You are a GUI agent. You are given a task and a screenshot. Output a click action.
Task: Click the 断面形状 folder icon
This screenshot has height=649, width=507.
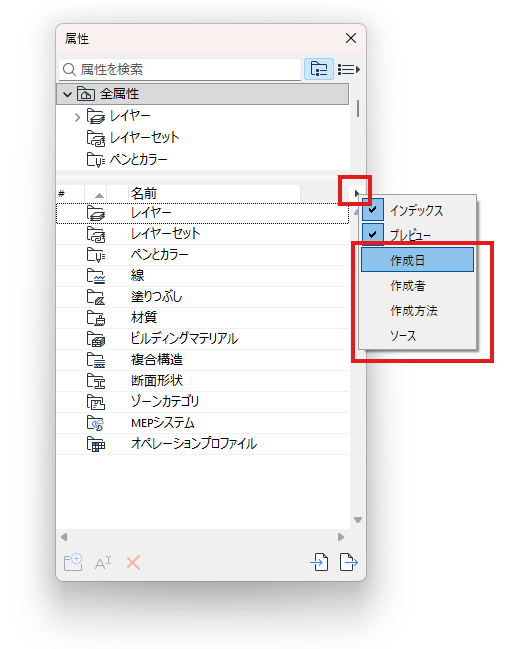pos(96,381)
